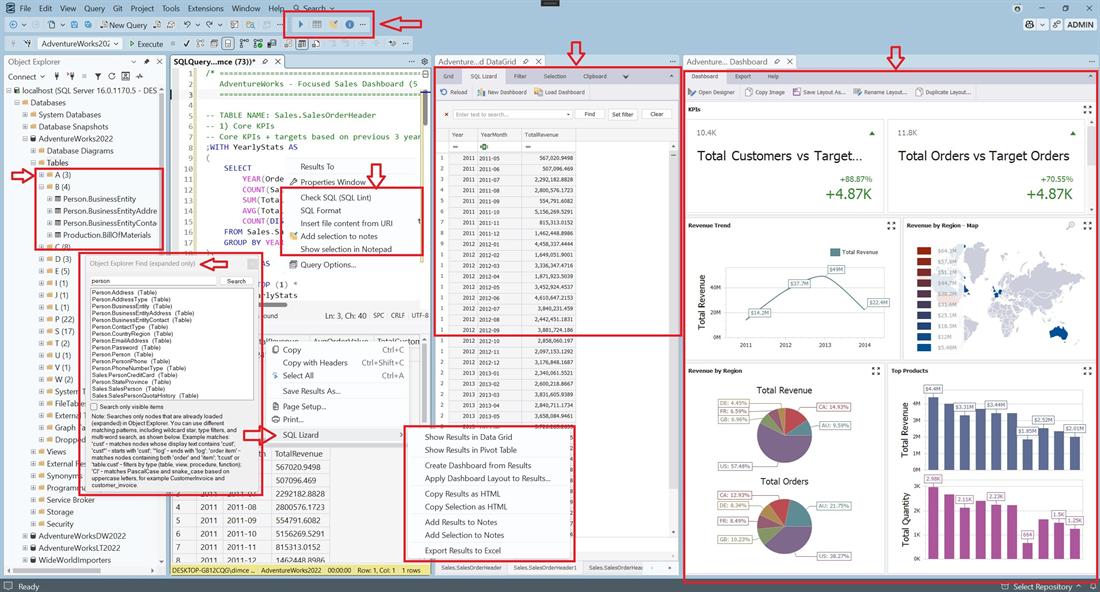Click the ADMIN account button
This screenshot has width=1100, height=592.
tap(1080, 25)
